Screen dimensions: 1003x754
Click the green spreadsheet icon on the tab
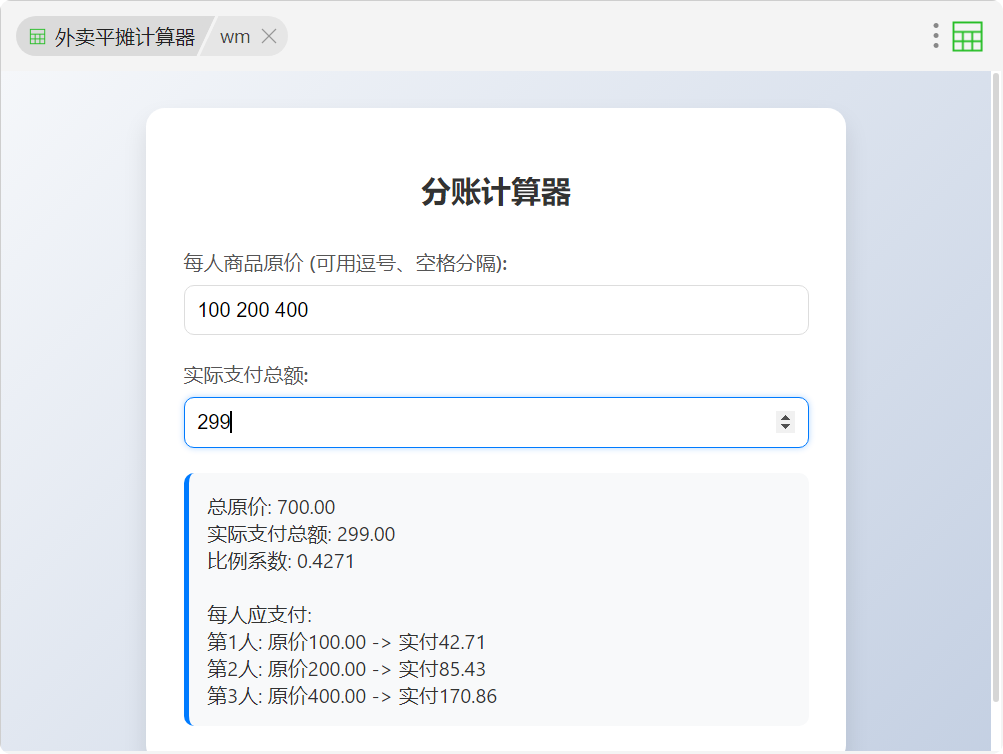38,37
